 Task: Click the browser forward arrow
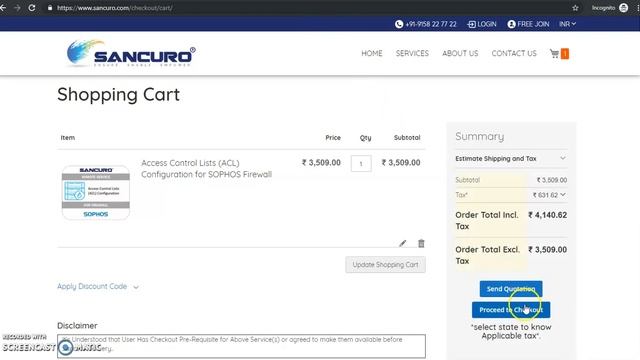click(x=17, y=8)
